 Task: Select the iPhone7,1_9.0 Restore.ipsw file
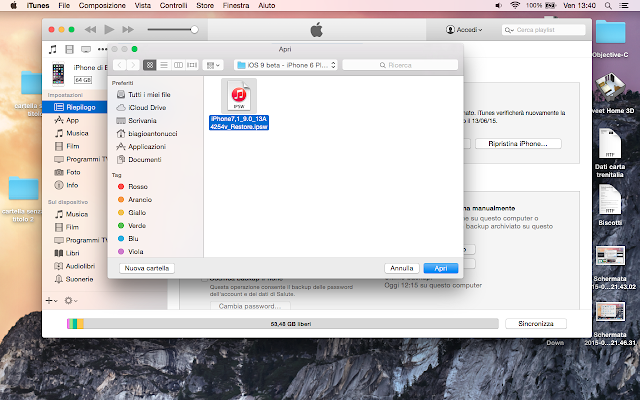pos(239,104)
